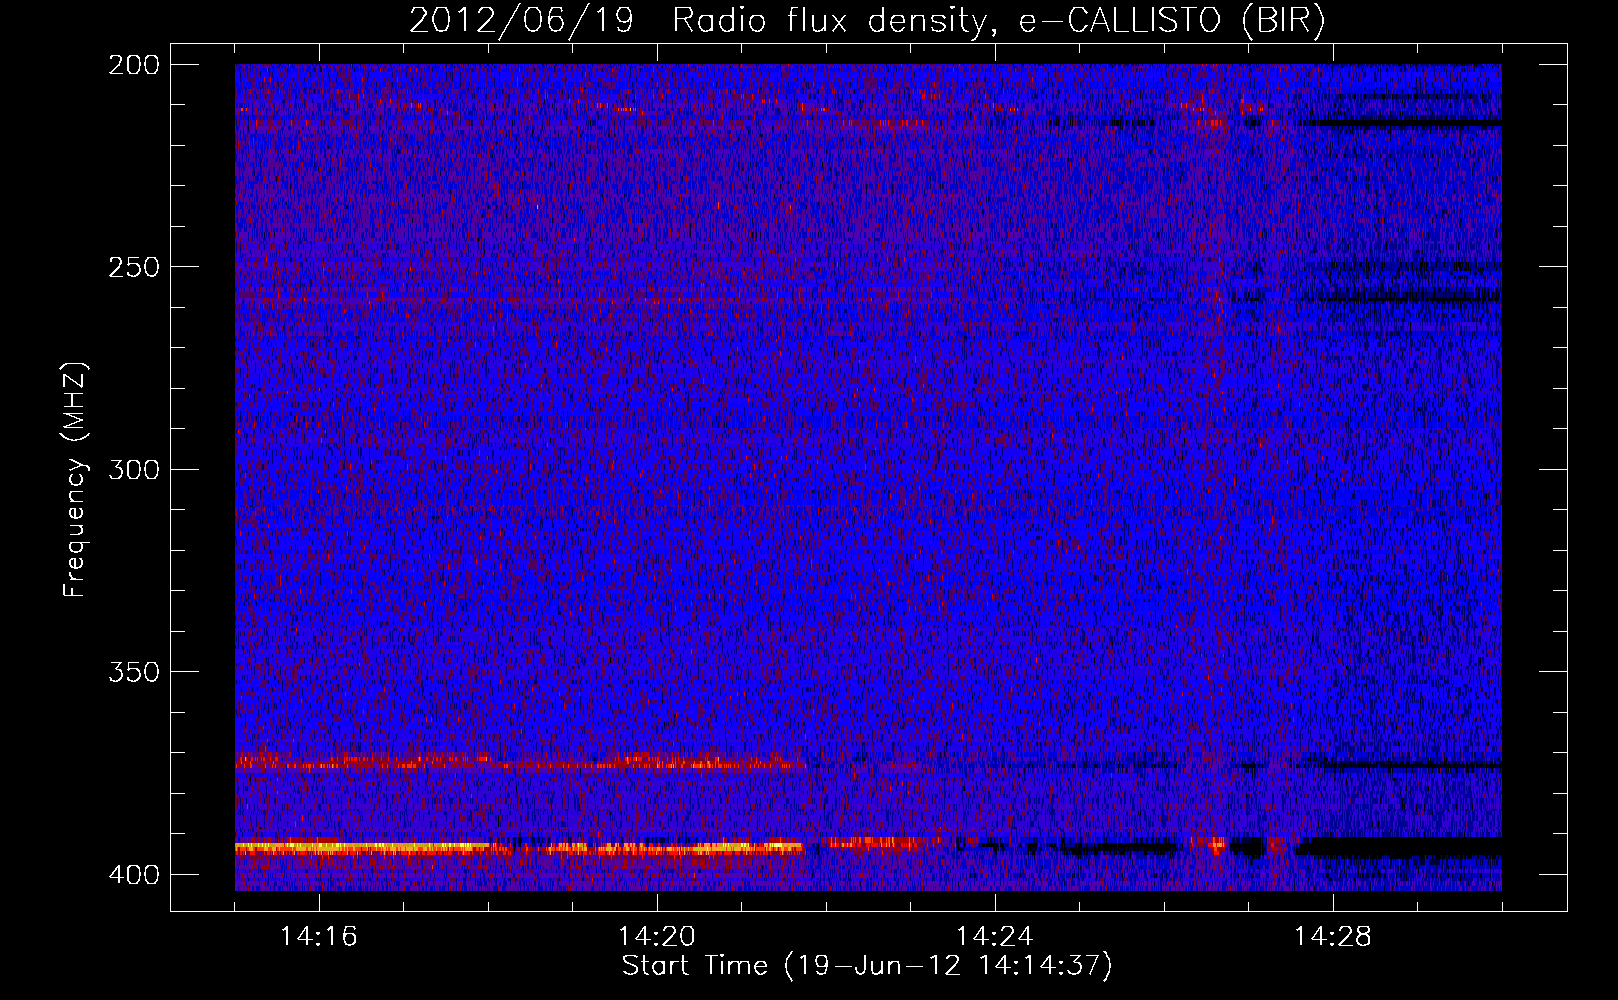
Task: Click the bright yellow emission band near 393 MHz
Action: pos(520,848)
